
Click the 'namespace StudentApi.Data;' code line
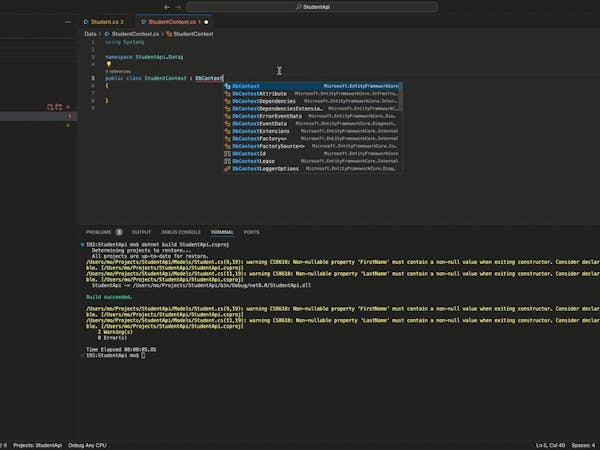(x=144, y=57)
